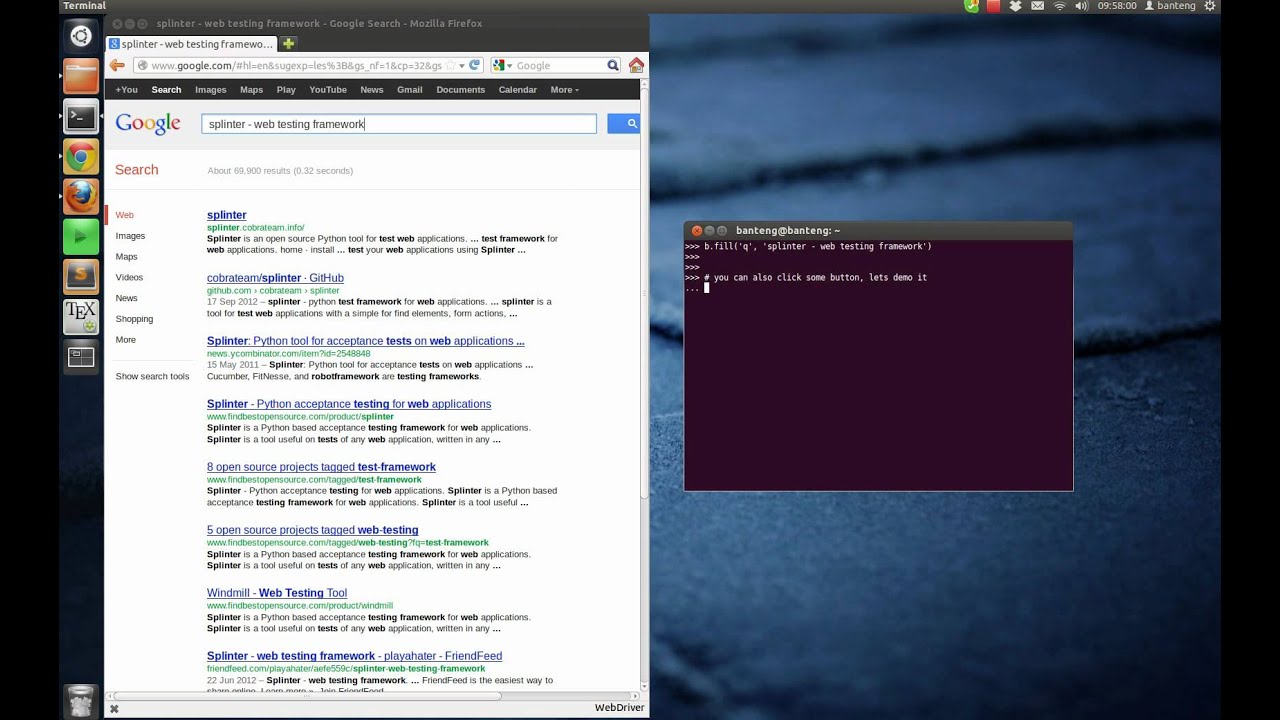
Task: Bookmark this page with the star
Action: [x=449, y=65]
